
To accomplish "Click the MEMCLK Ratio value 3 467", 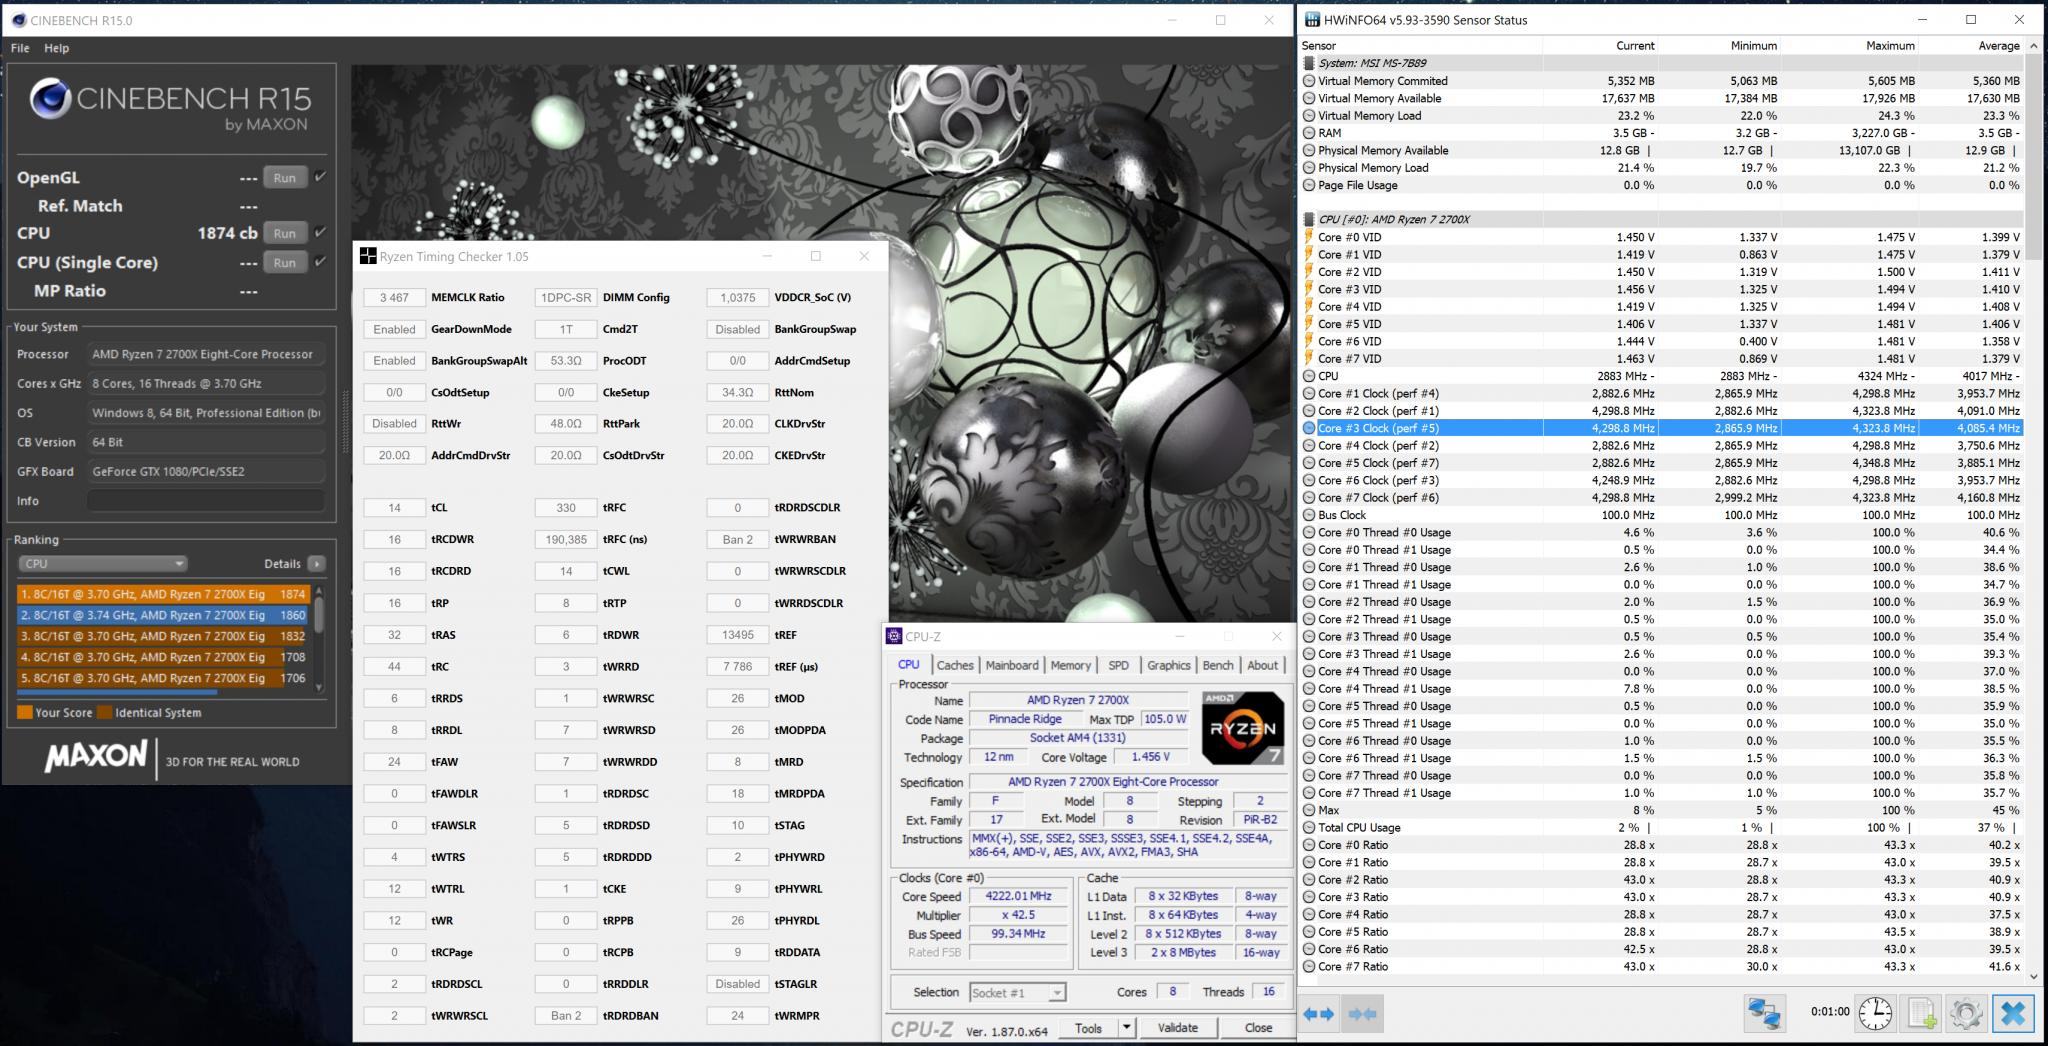I will pos(394,297).
